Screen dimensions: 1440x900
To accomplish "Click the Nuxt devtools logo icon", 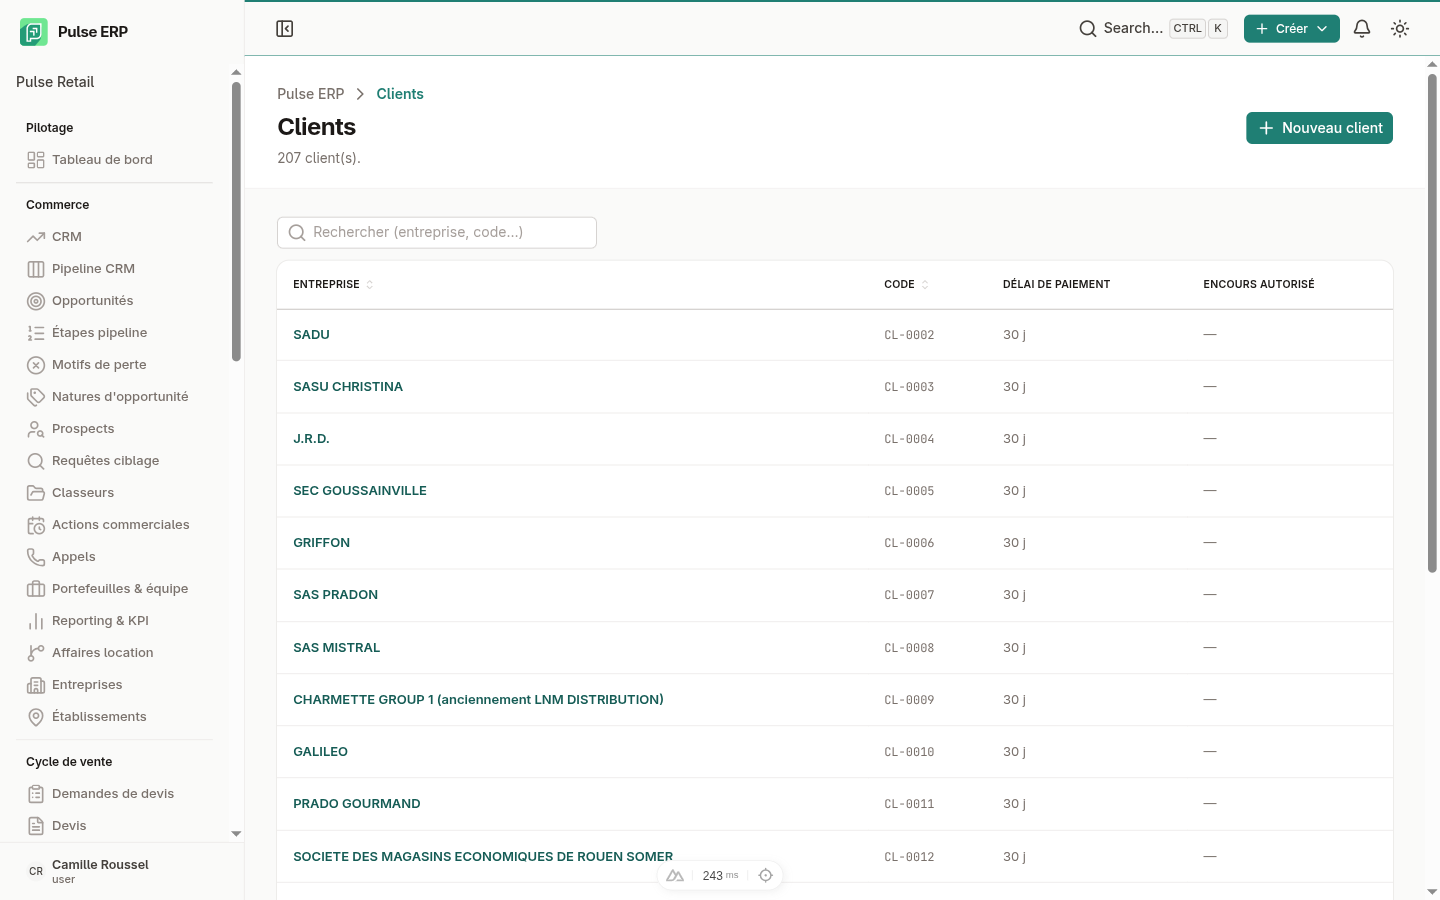I will click(675, 875).
